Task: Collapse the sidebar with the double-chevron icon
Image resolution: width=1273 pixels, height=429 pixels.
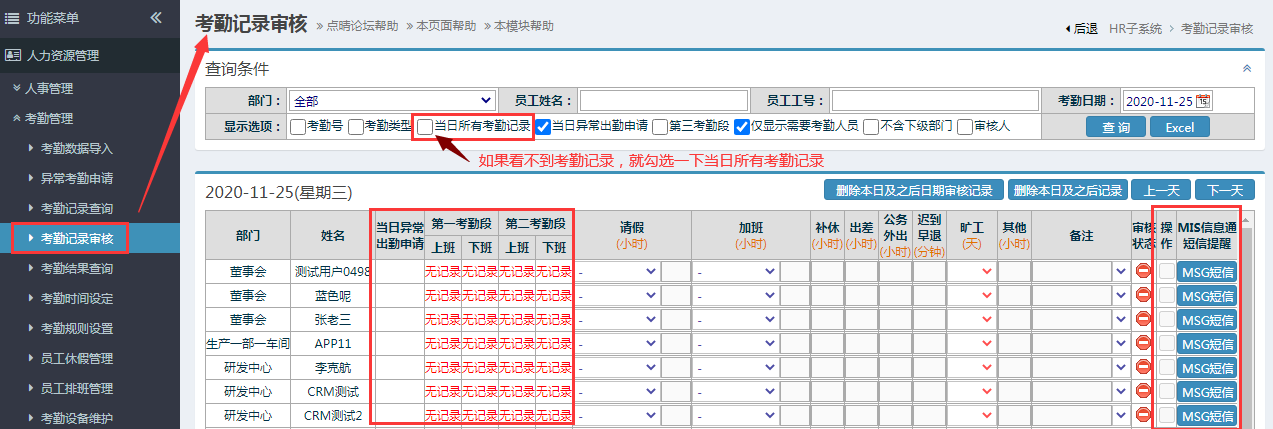Action: [156, 18]
